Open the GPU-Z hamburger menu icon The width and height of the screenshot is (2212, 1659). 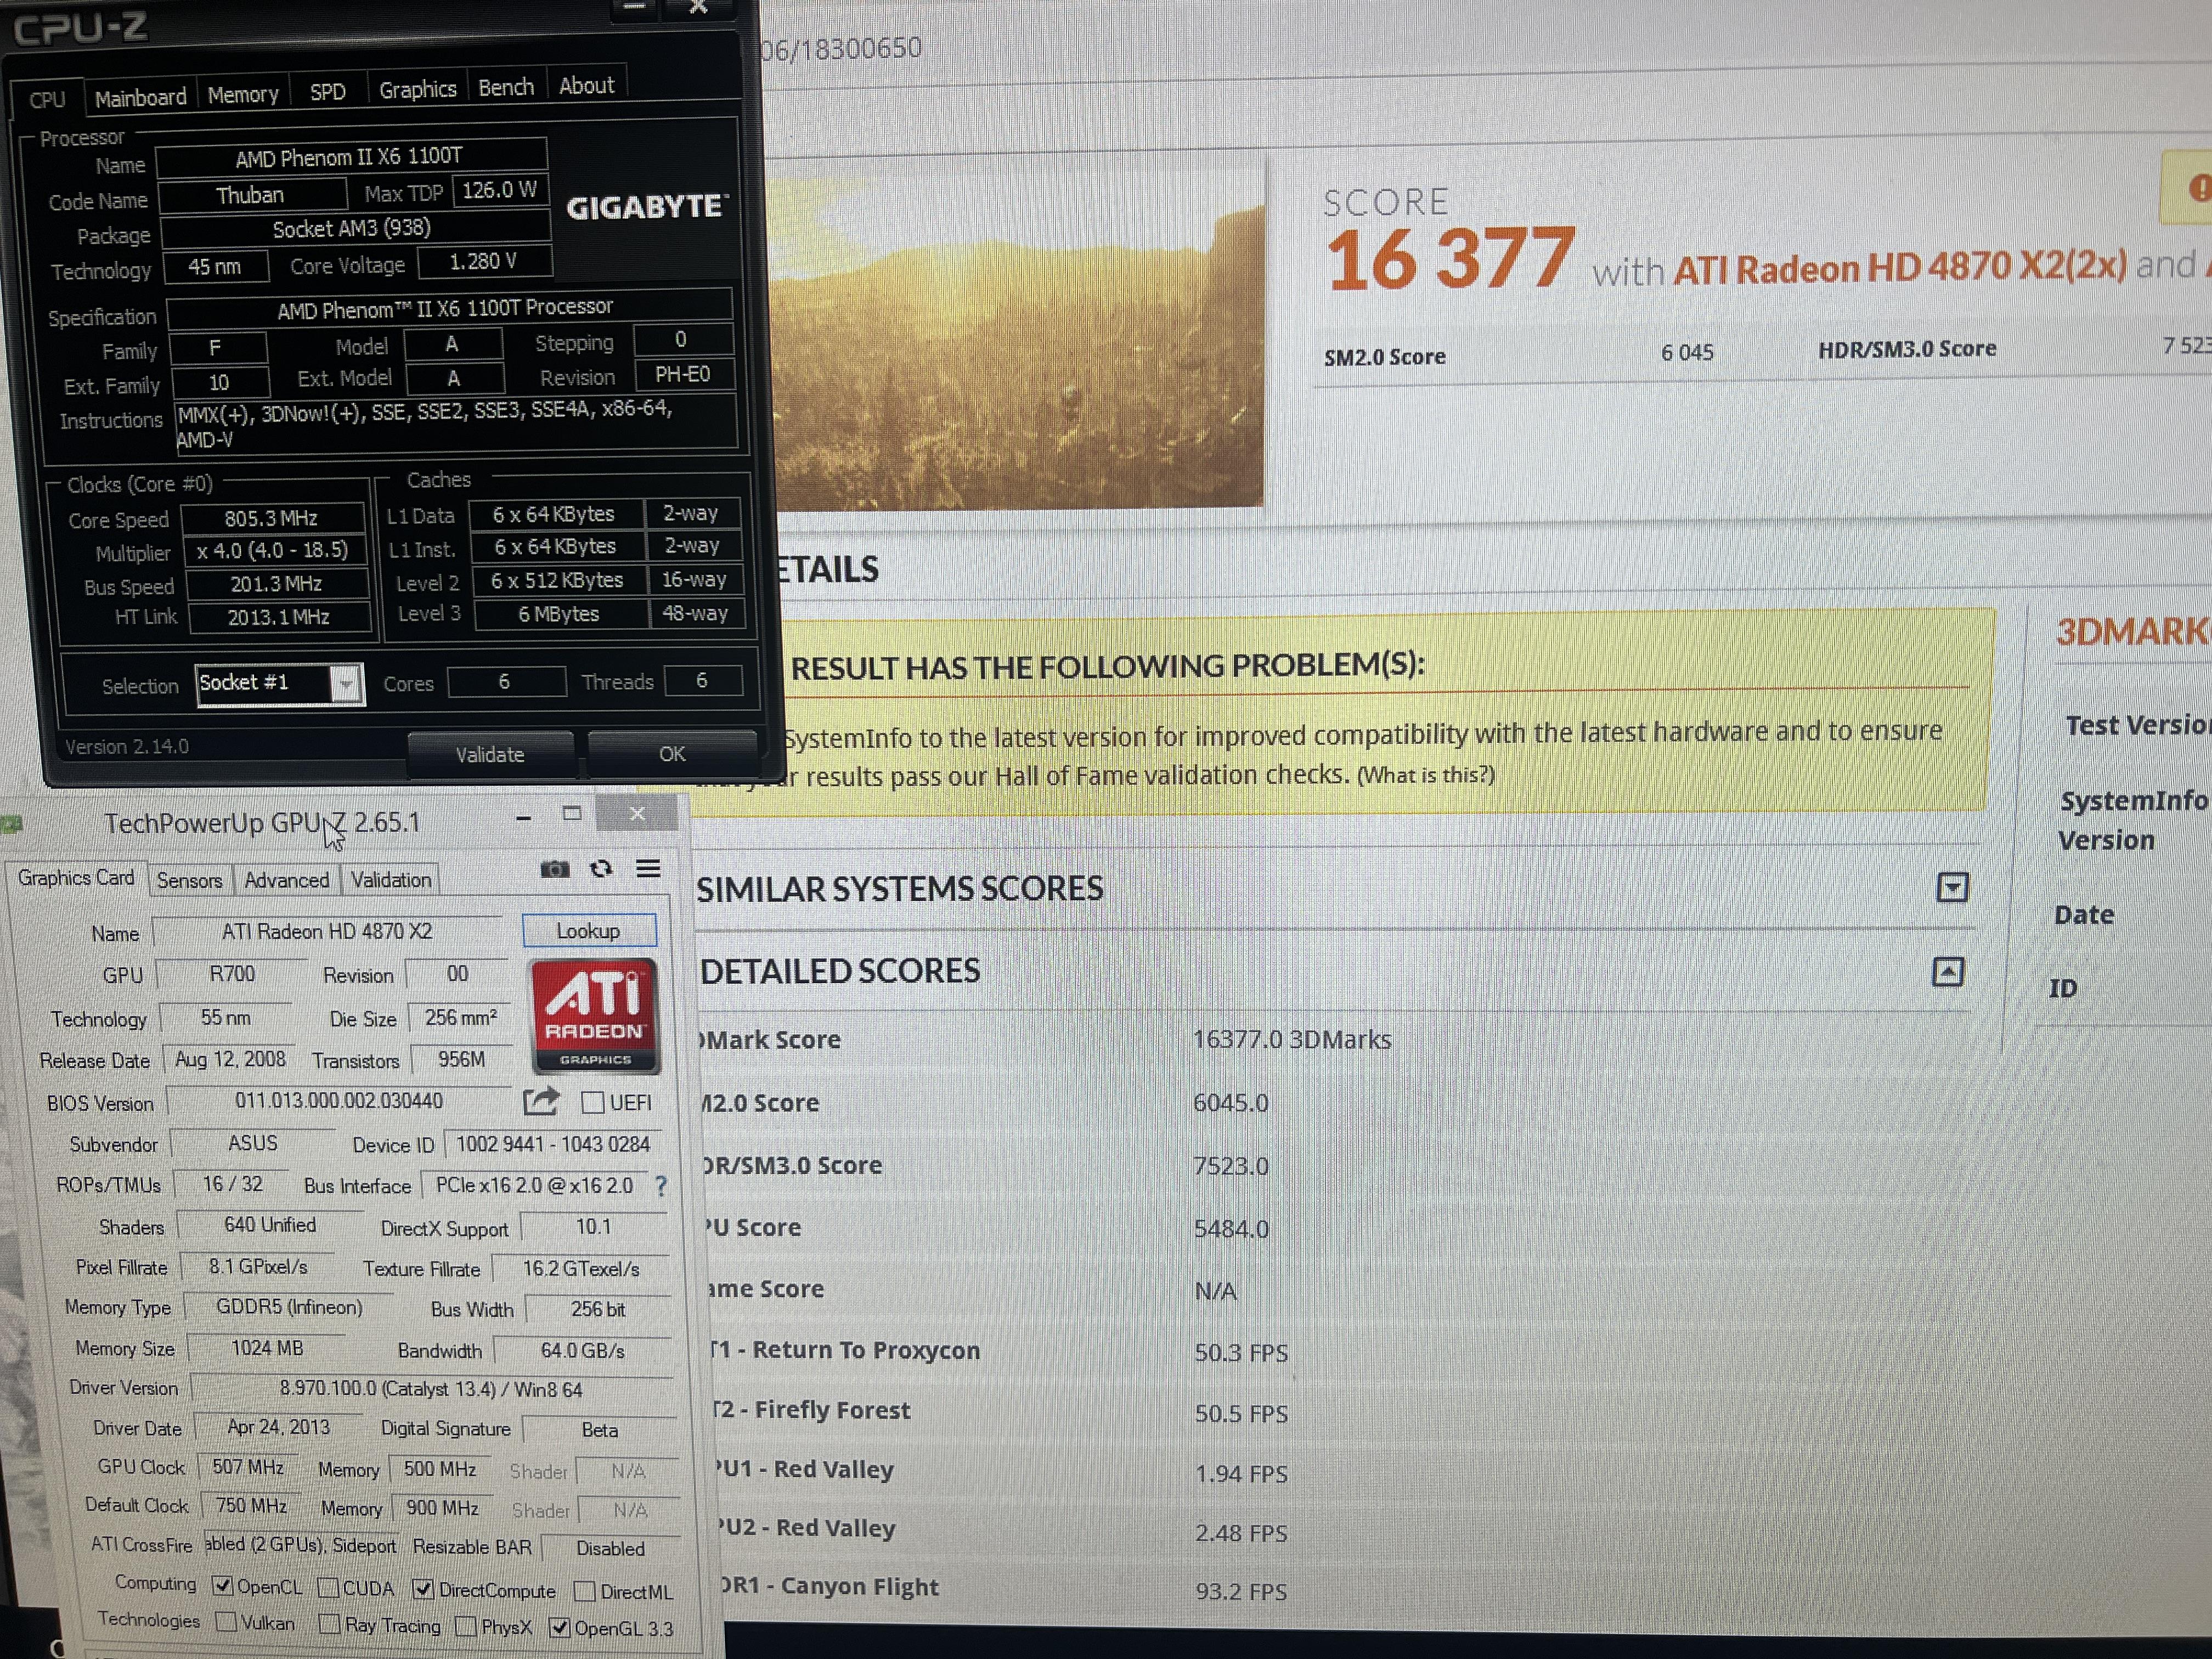[x=648, y=869]
